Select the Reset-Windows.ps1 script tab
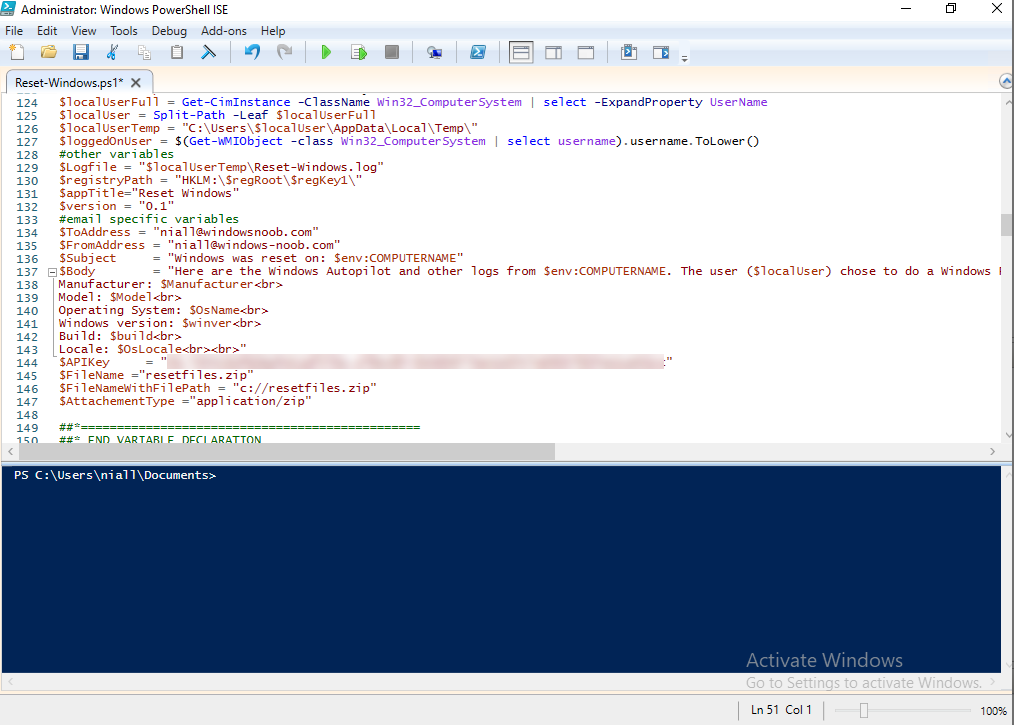 69,83
